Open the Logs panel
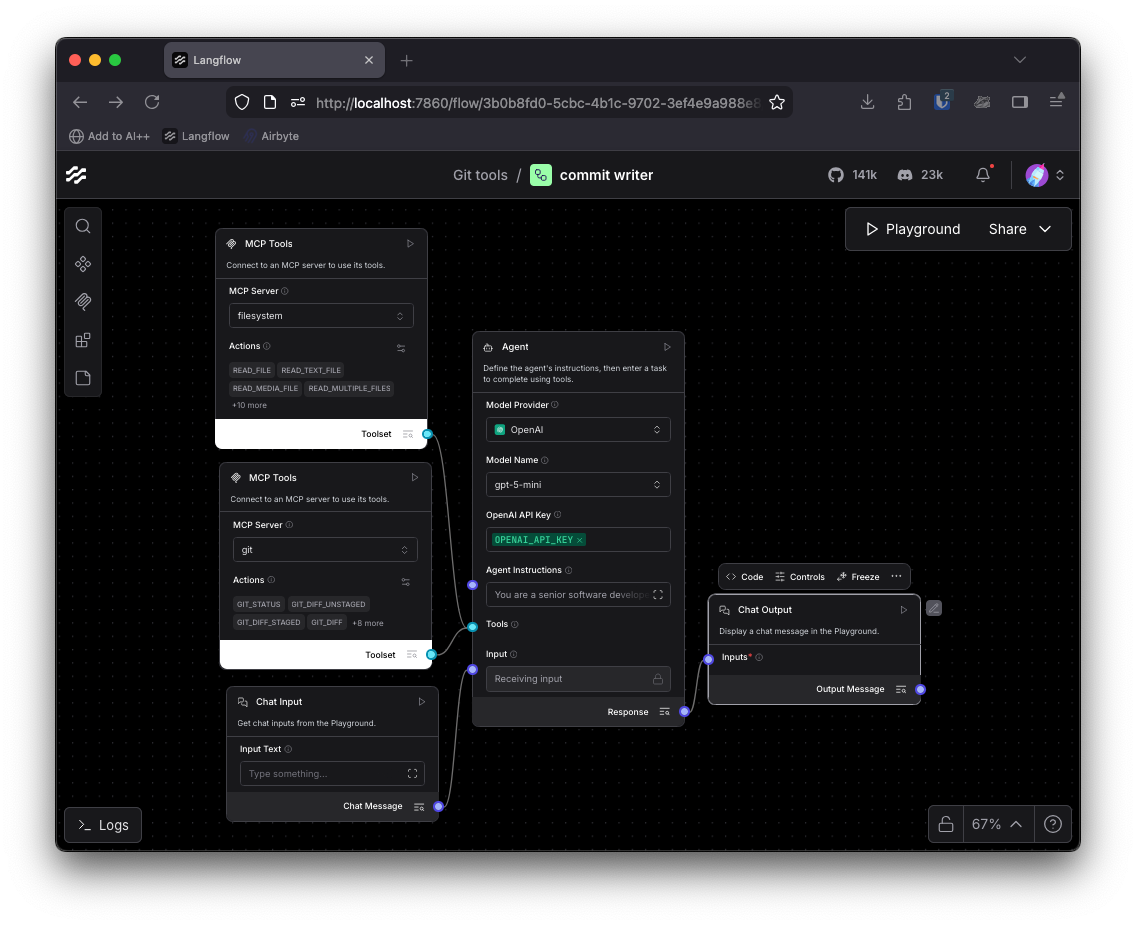1136x925 pixels. coord(102,824)
